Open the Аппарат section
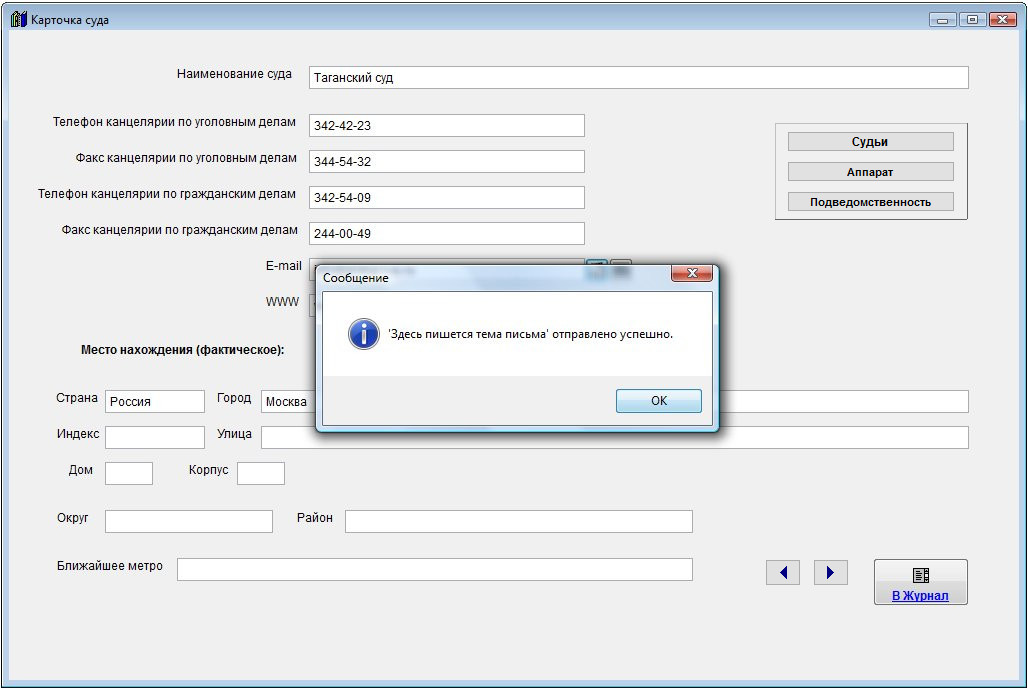 tap(870, 172)
